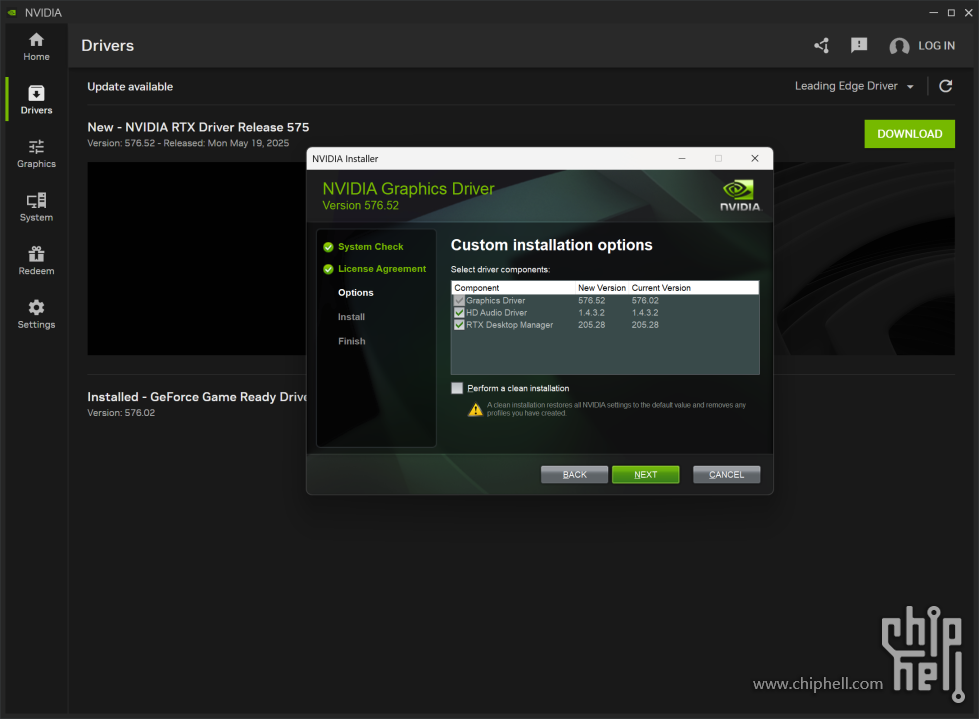Uncheck the HD Audio Driver component

point(459,313)
